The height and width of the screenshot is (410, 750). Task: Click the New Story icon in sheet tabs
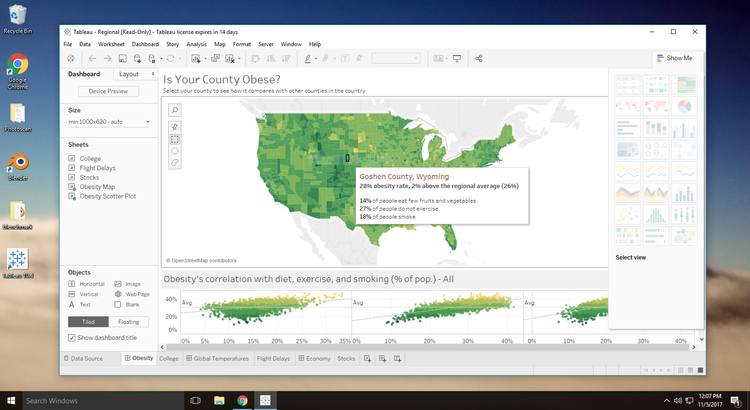(x=397, y=358)
